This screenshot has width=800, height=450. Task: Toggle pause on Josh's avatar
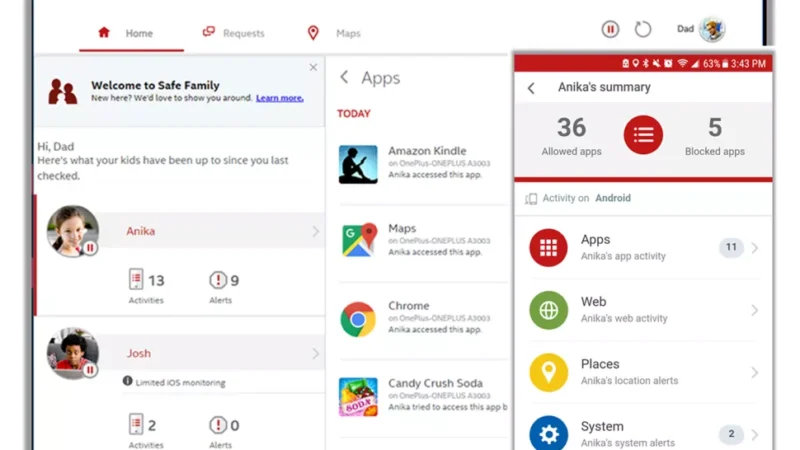tap(90, 370)
